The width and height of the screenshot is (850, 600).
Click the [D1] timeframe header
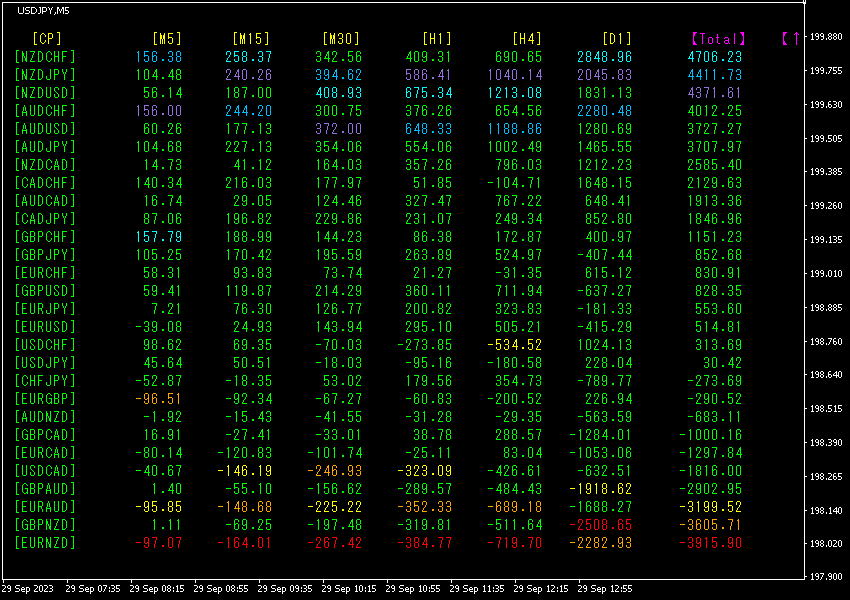point(617,38)
